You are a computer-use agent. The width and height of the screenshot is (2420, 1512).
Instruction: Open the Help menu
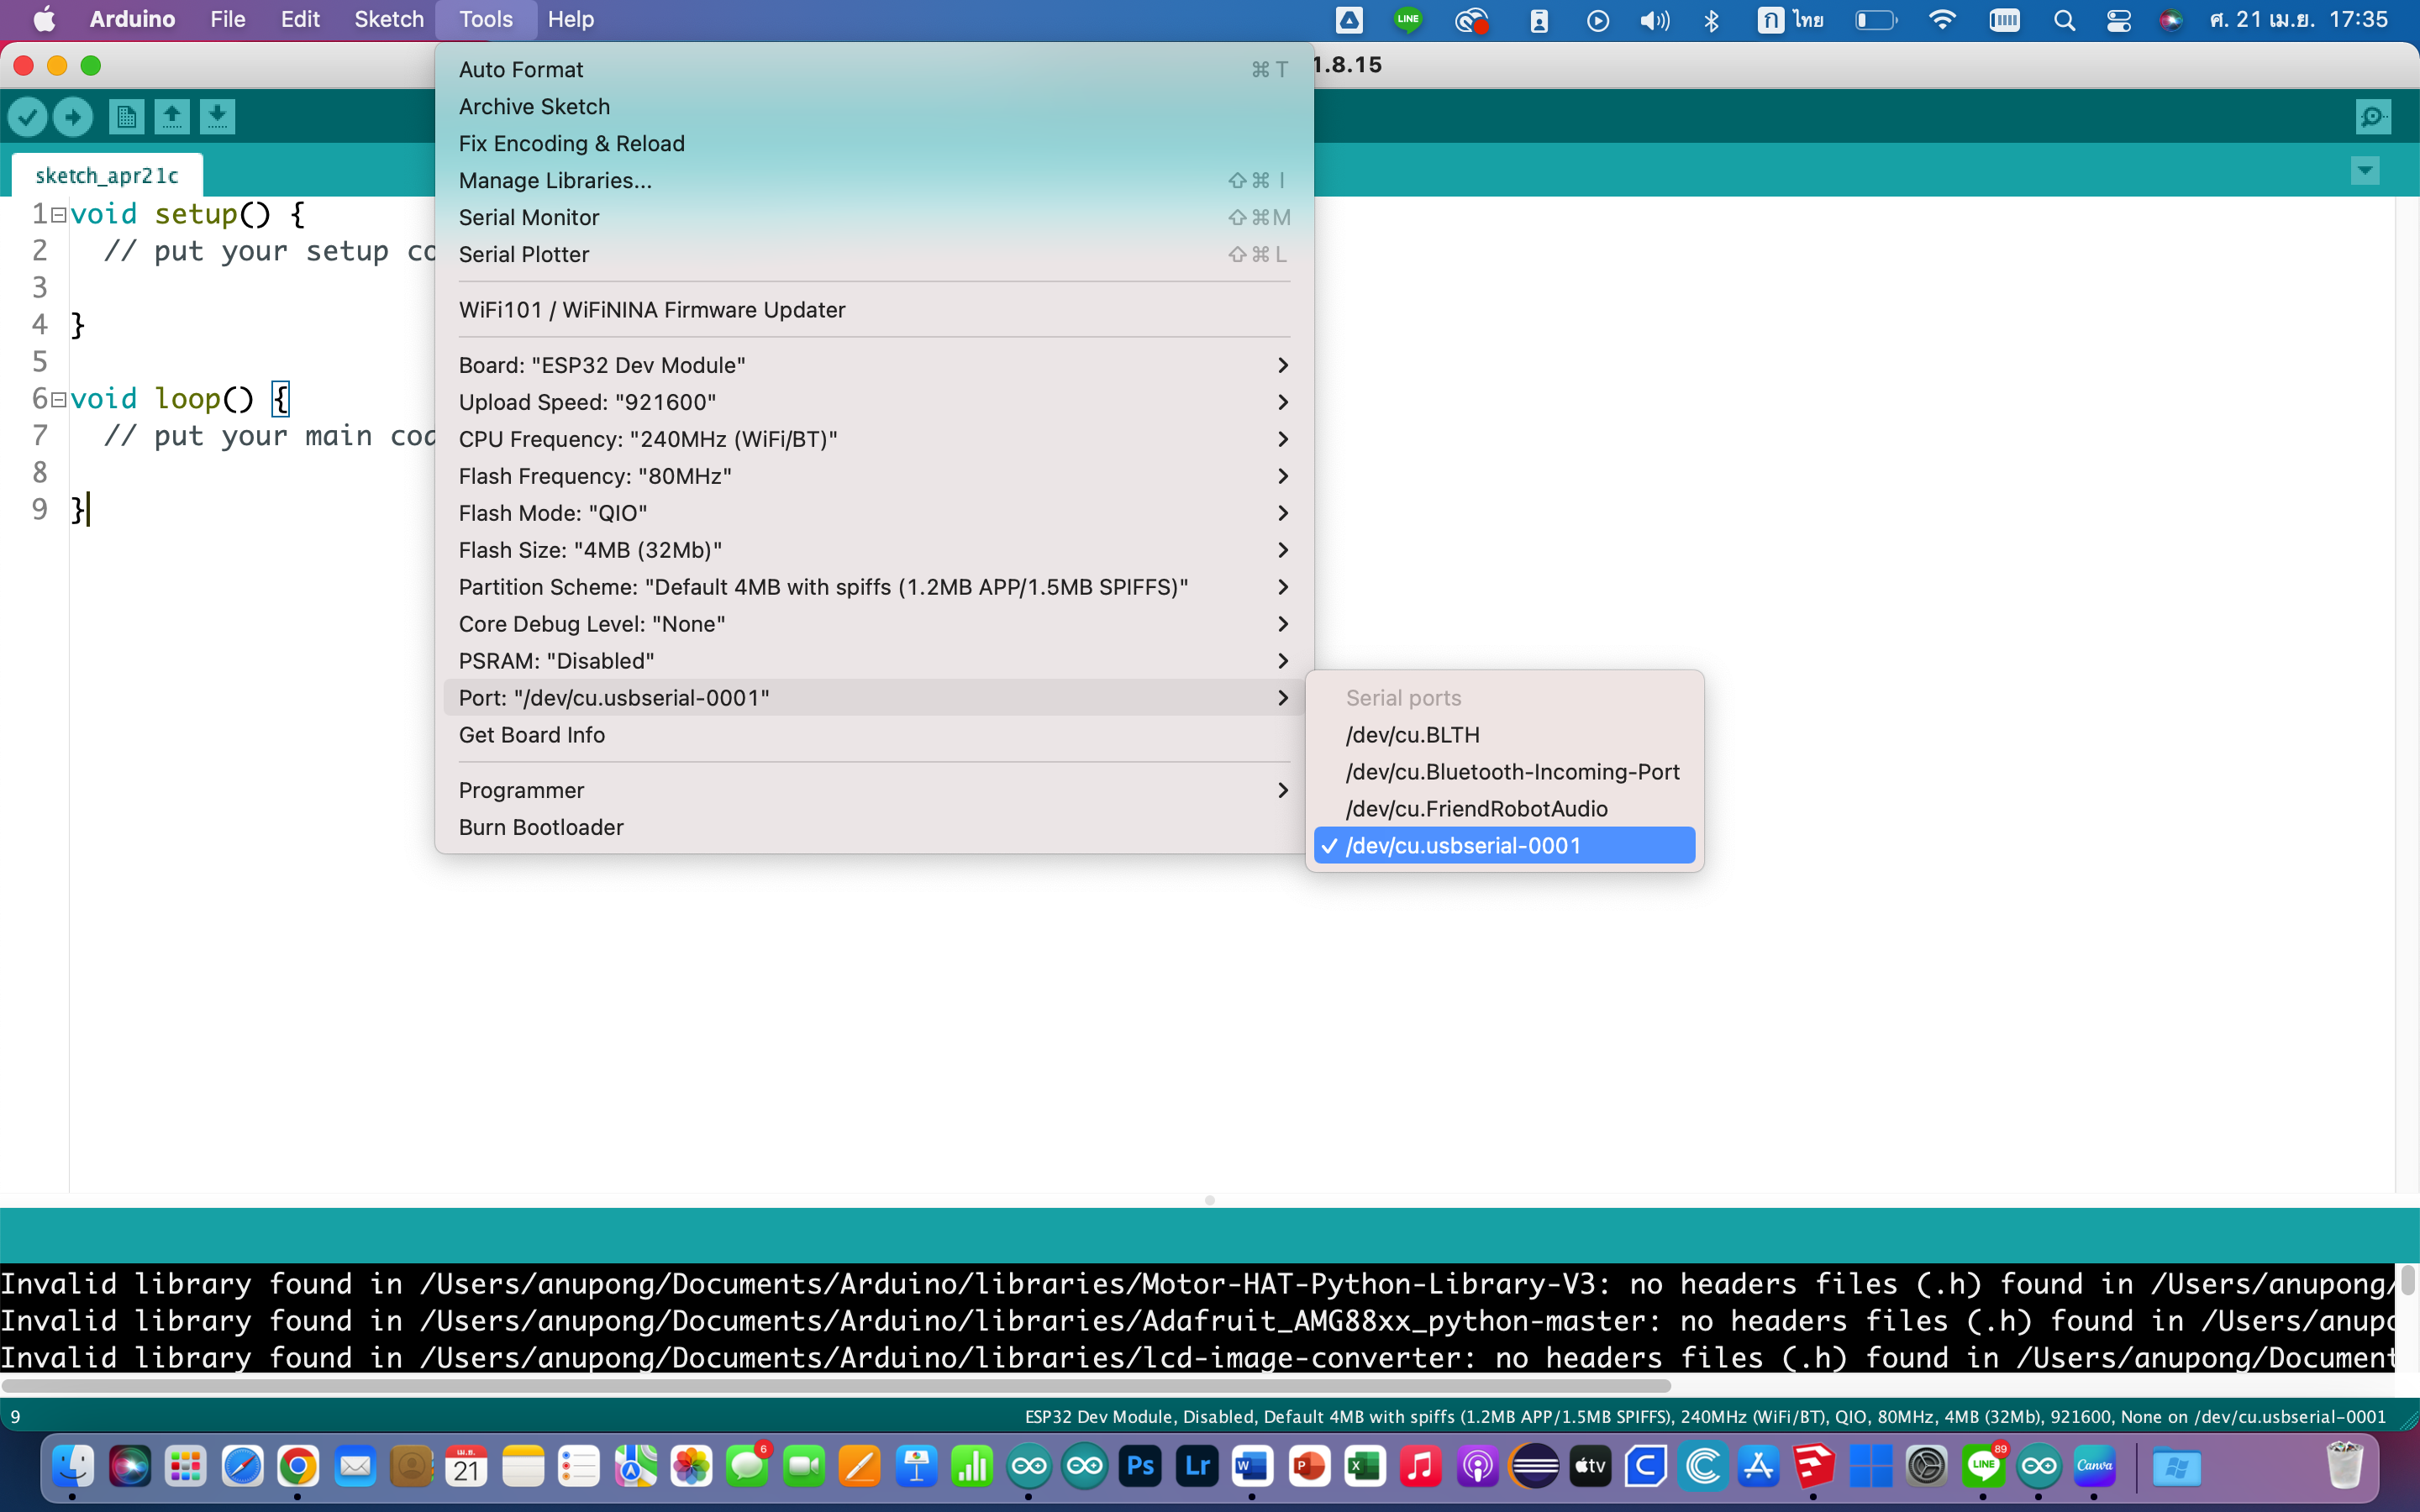point(571,19)
